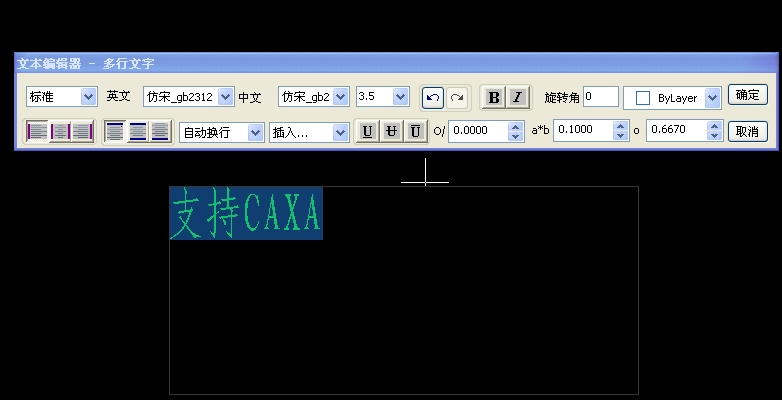This screenshot has width=782, height=400.
Task: Click the highlighted text 支持CAXA
Action: [246, 213]
